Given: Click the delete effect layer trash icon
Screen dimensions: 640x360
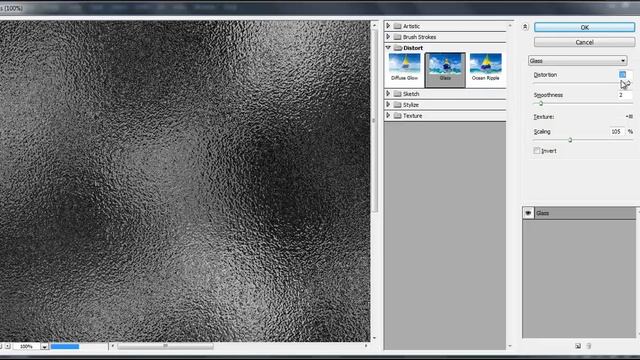Looking at the screenshot, I should click(589, 346).
